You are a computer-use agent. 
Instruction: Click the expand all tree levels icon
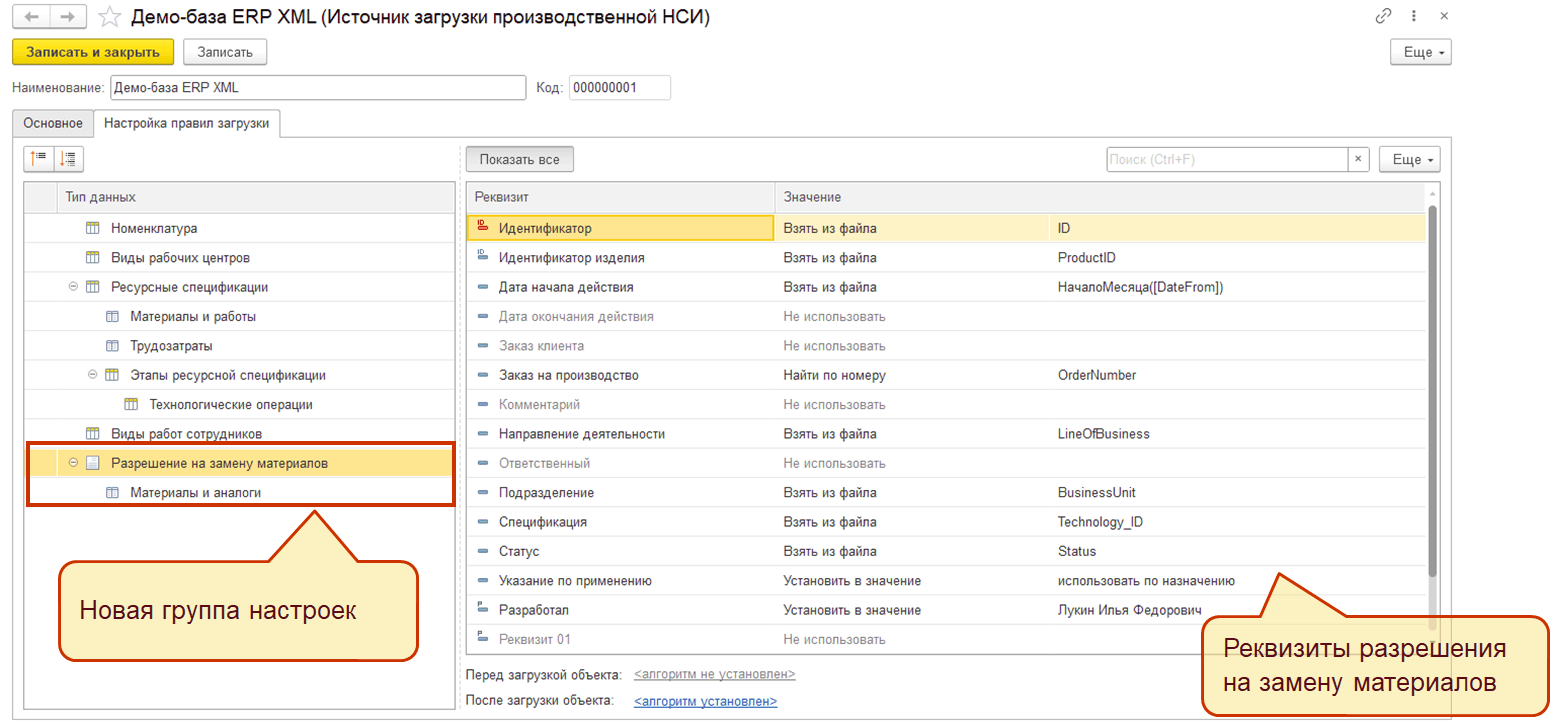tap(69, 158)
